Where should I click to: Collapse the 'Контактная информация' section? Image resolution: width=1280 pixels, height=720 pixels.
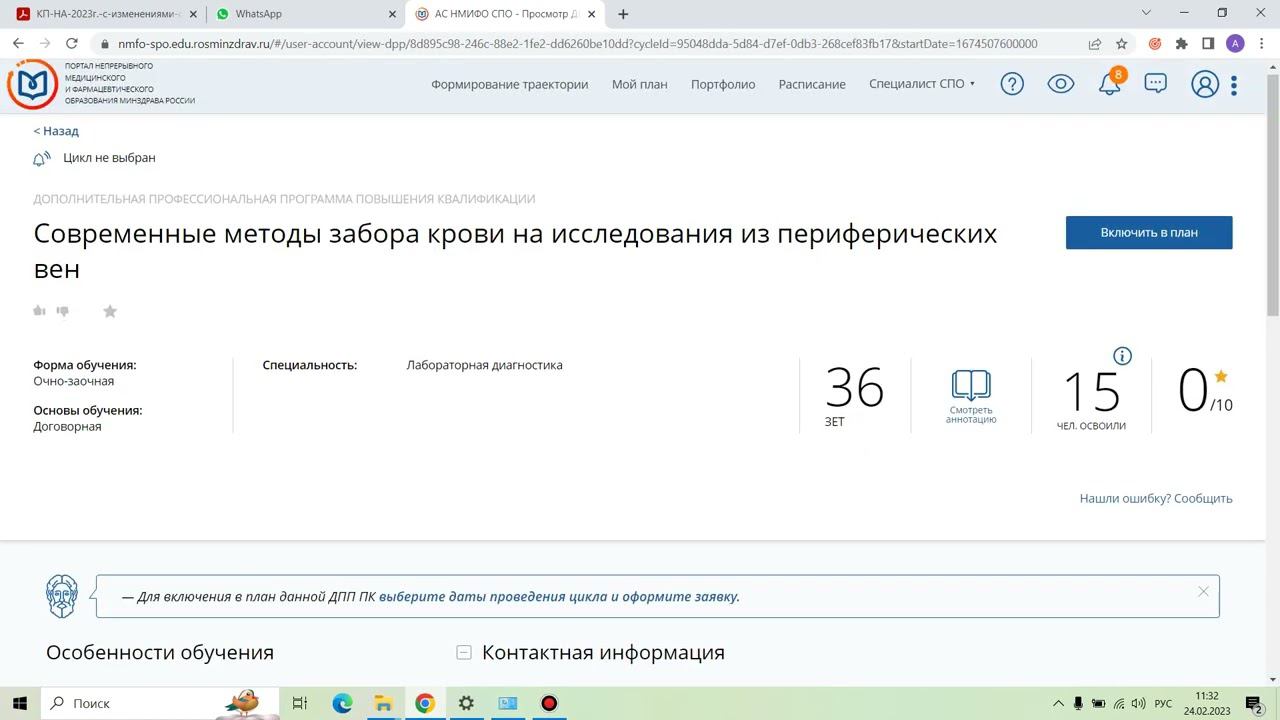464,652
